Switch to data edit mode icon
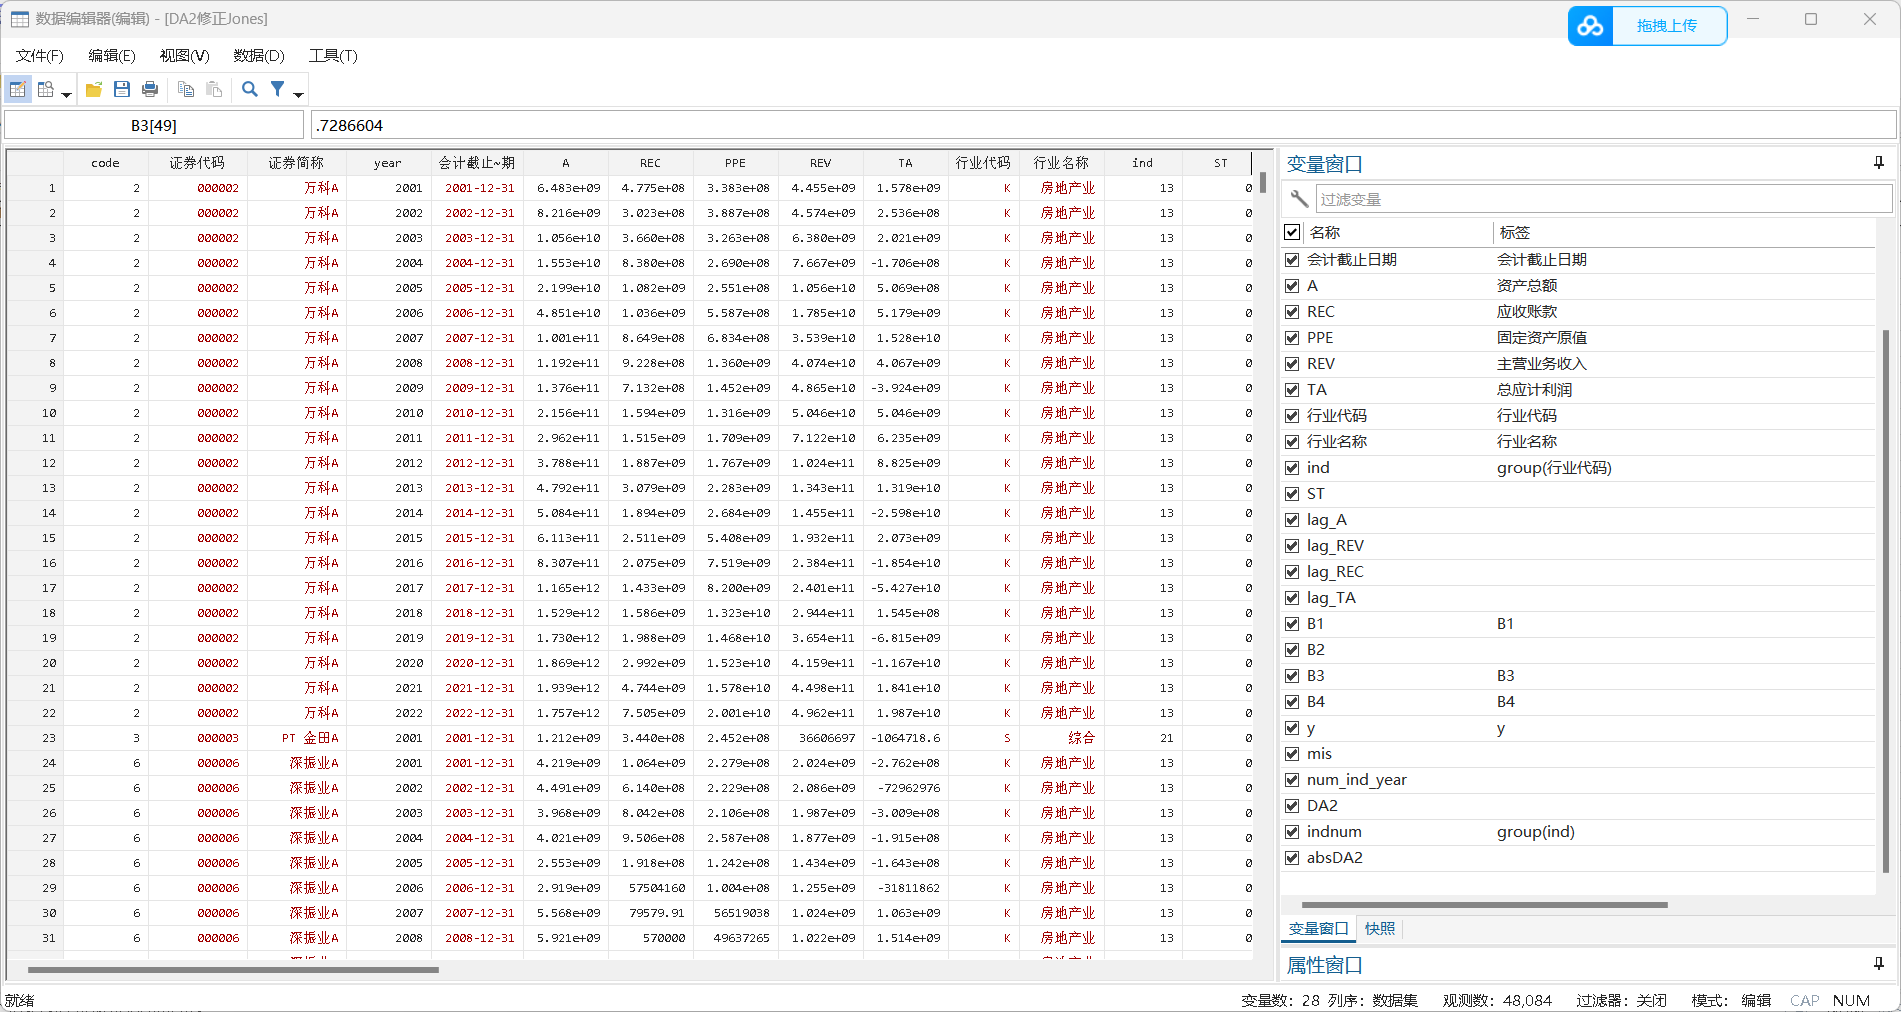 click(x=18, y=90)
